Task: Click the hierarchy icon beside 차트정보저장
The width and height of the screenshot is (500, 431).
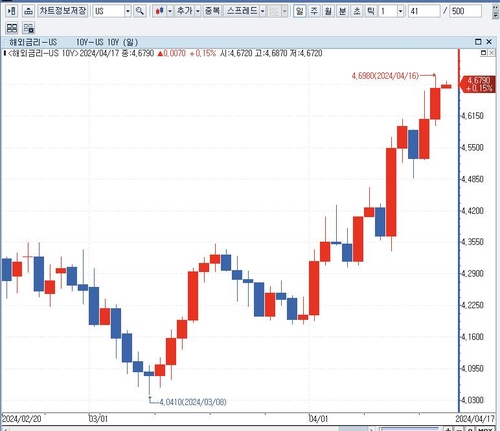Action: [x=28, y=11]
